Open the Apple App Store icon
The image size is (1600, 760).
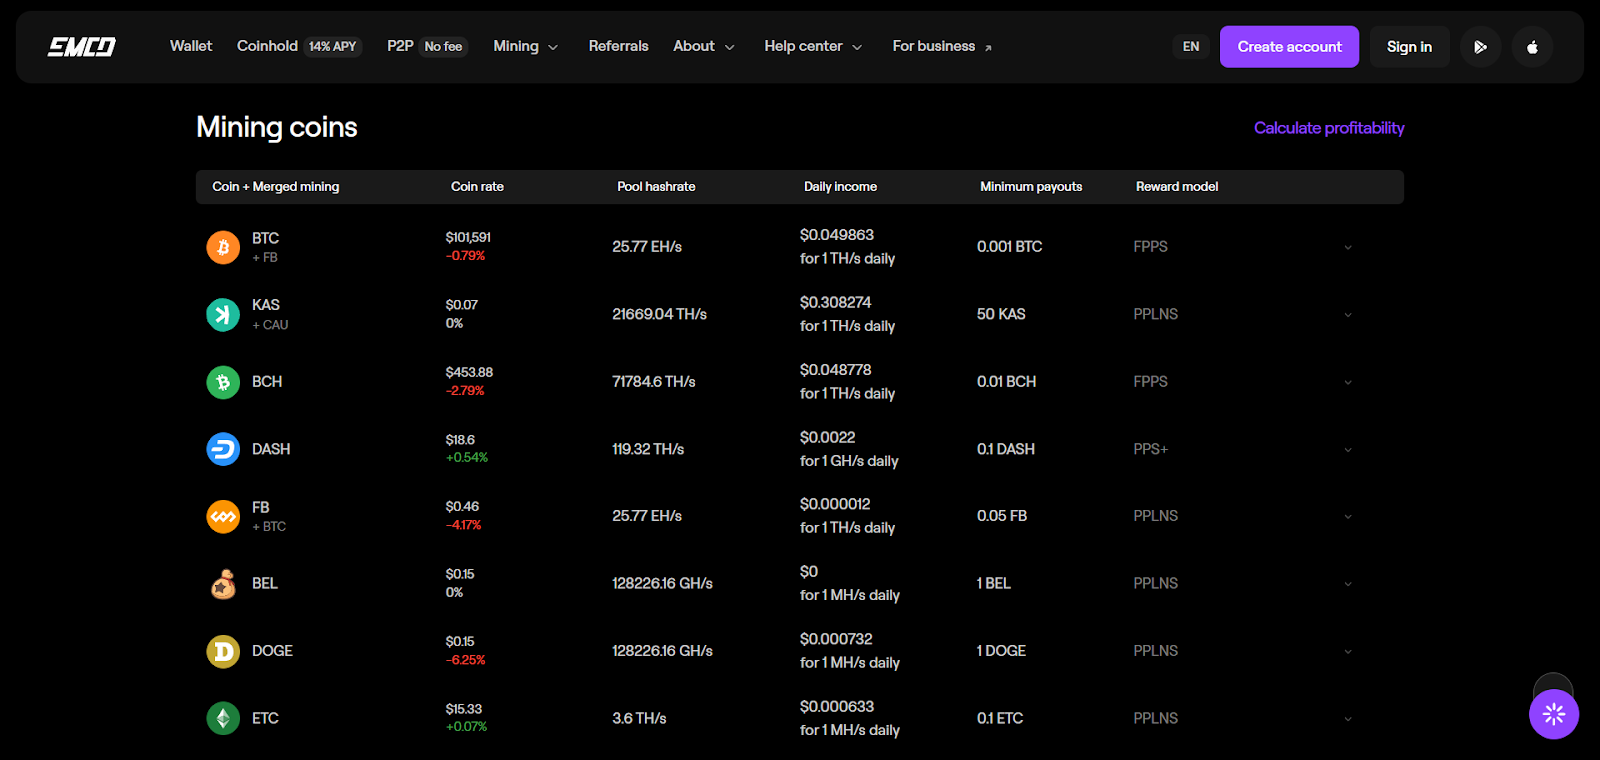tap(1532, 47)
